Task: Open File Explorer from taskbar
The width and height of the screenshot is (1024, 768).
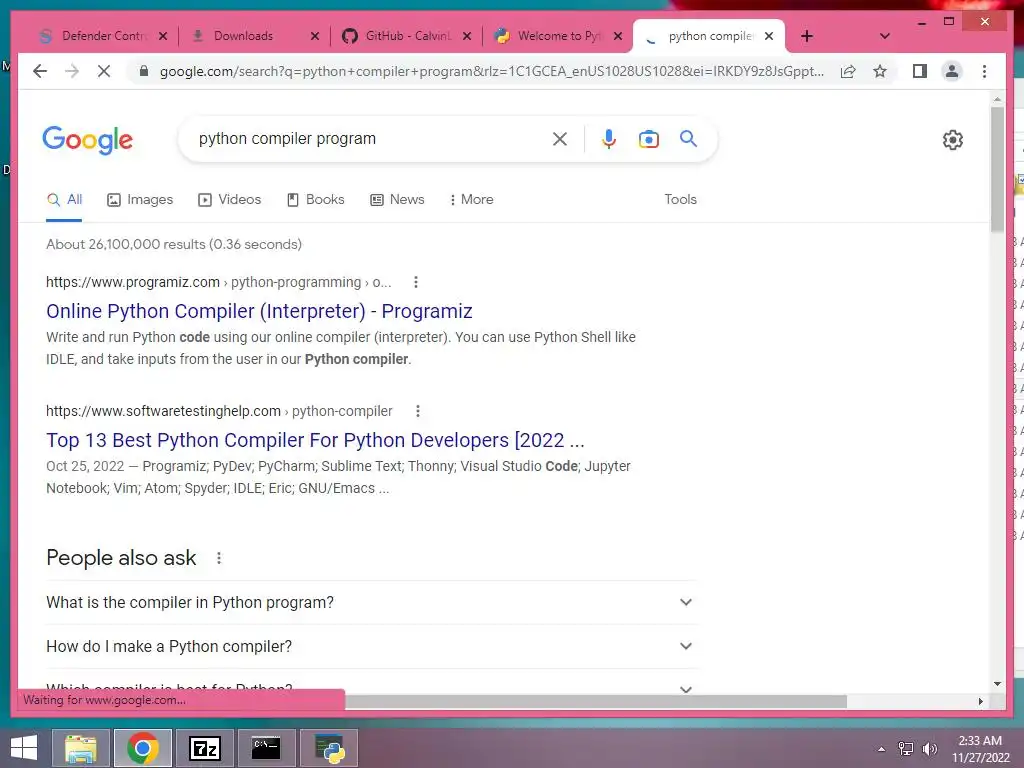Action: pos(80,748)
